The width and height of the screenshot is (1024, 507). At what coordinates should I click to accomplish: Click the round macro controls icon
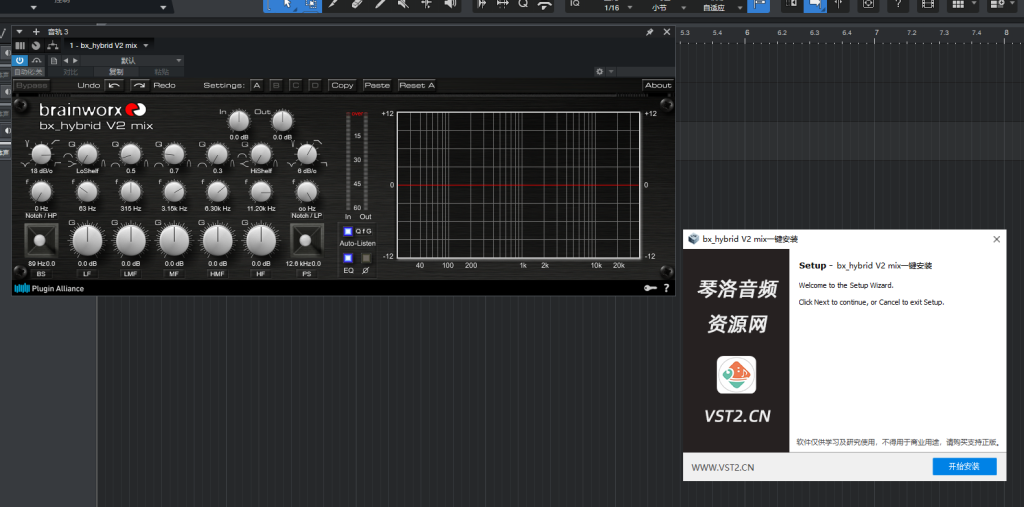(x=36, y=46)
